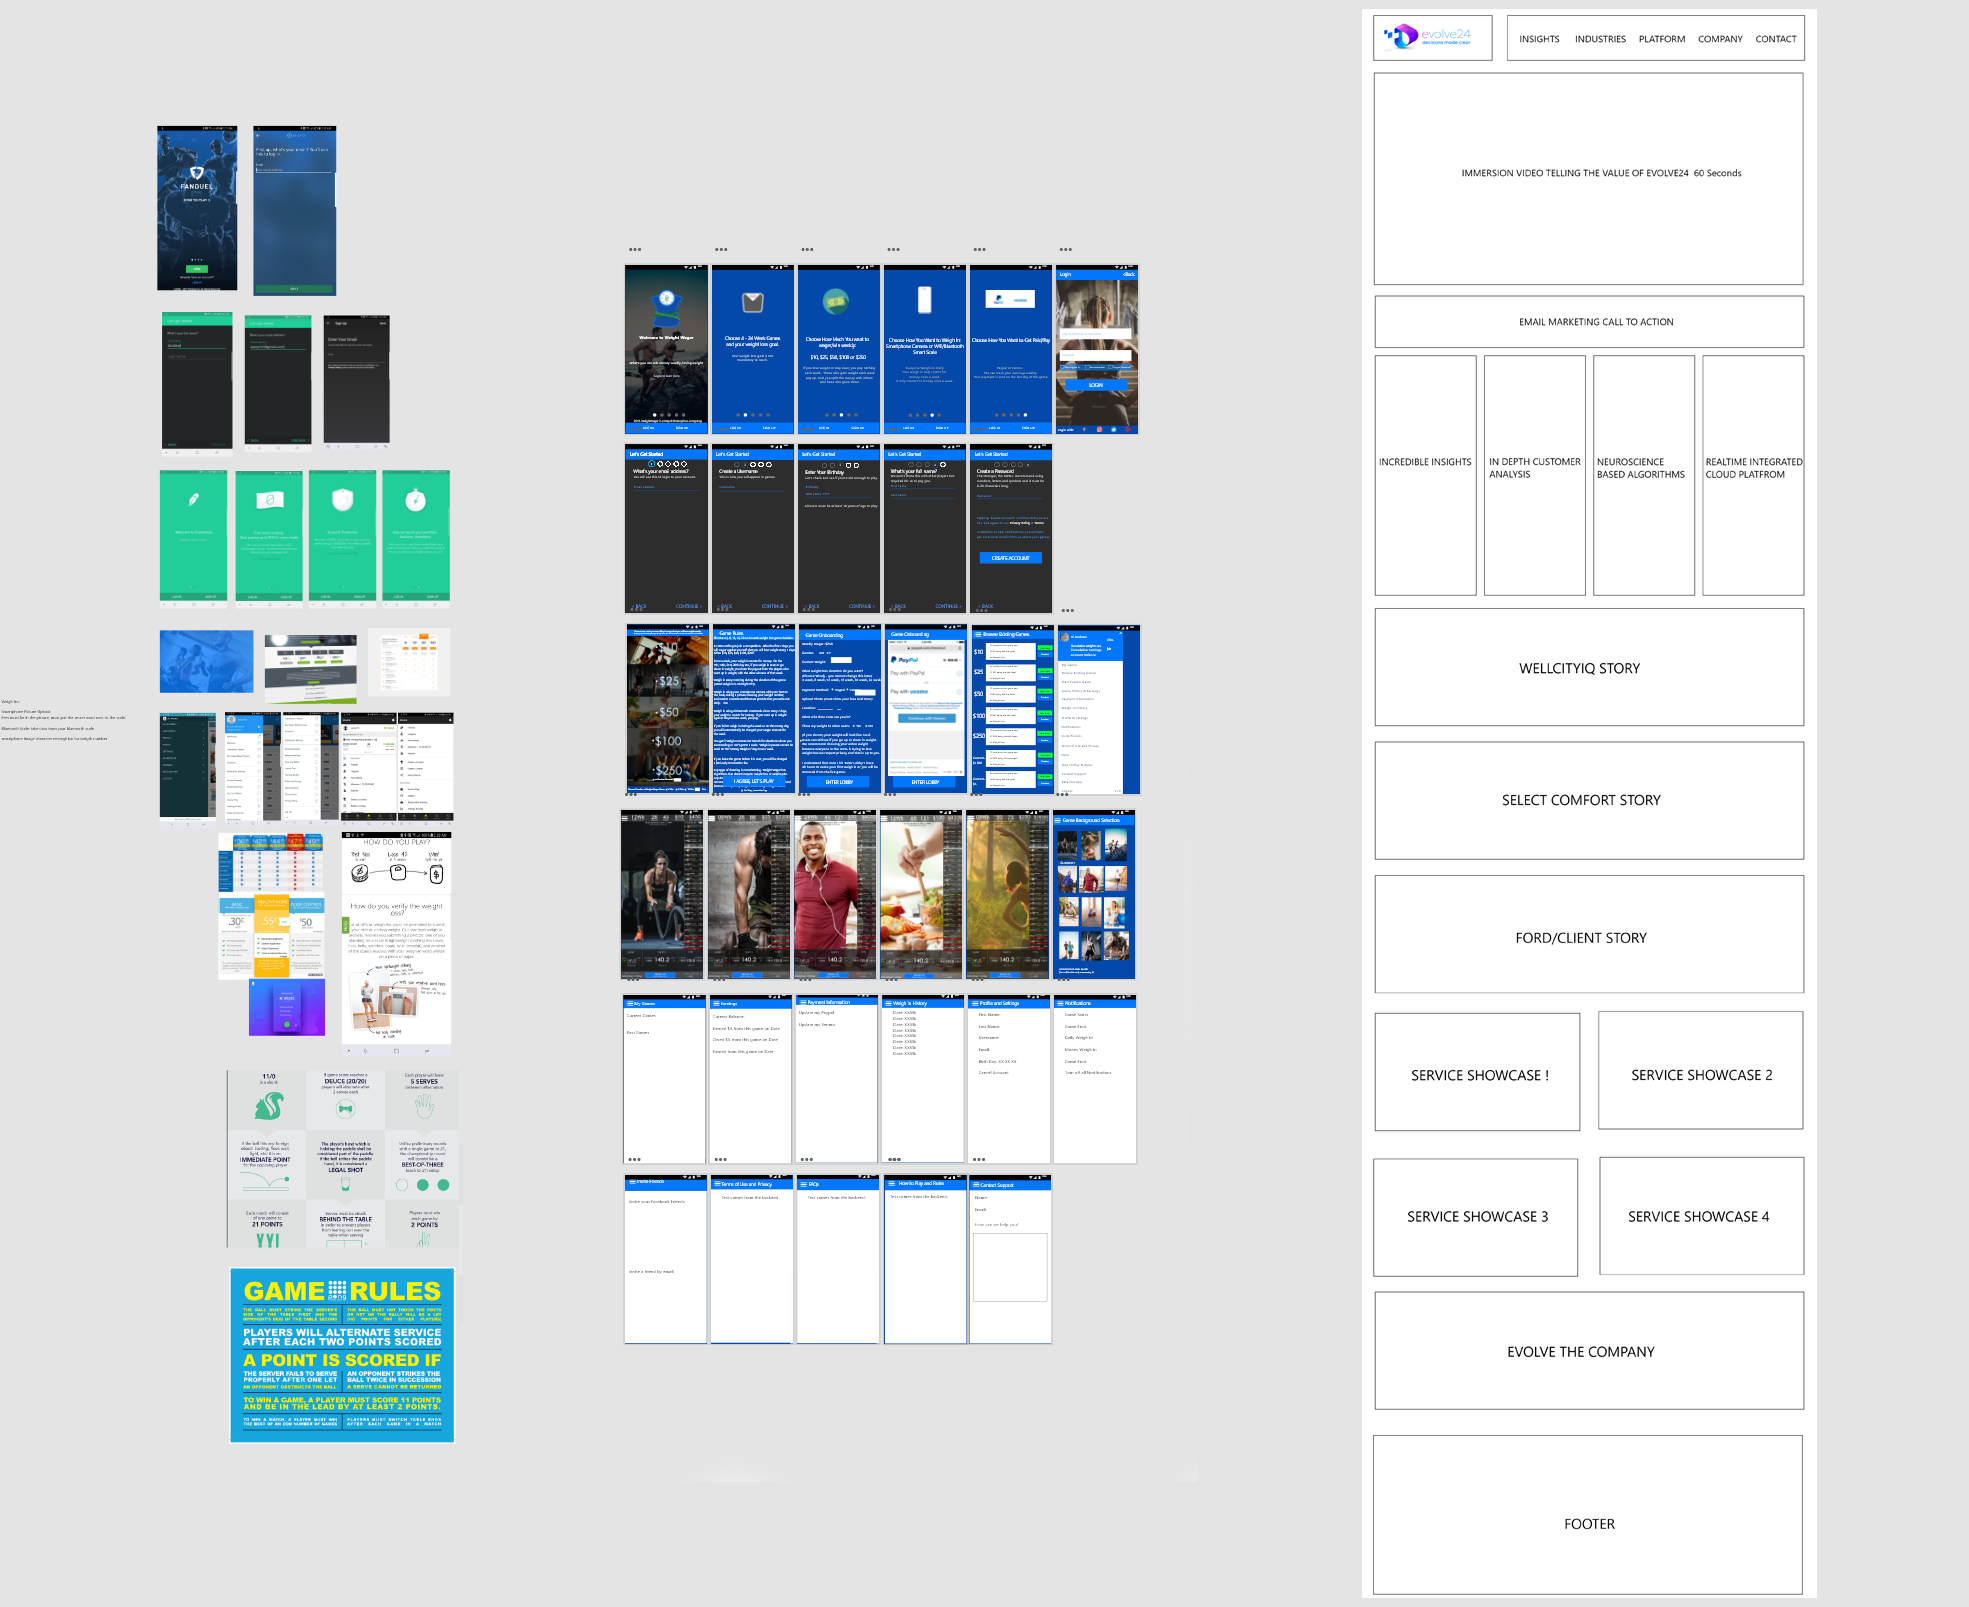Image resolution: width=1969 pixels, height=1607 pixels.
Task: Select the immersion video placeholder box
Action: click(x=1589, y=179)
